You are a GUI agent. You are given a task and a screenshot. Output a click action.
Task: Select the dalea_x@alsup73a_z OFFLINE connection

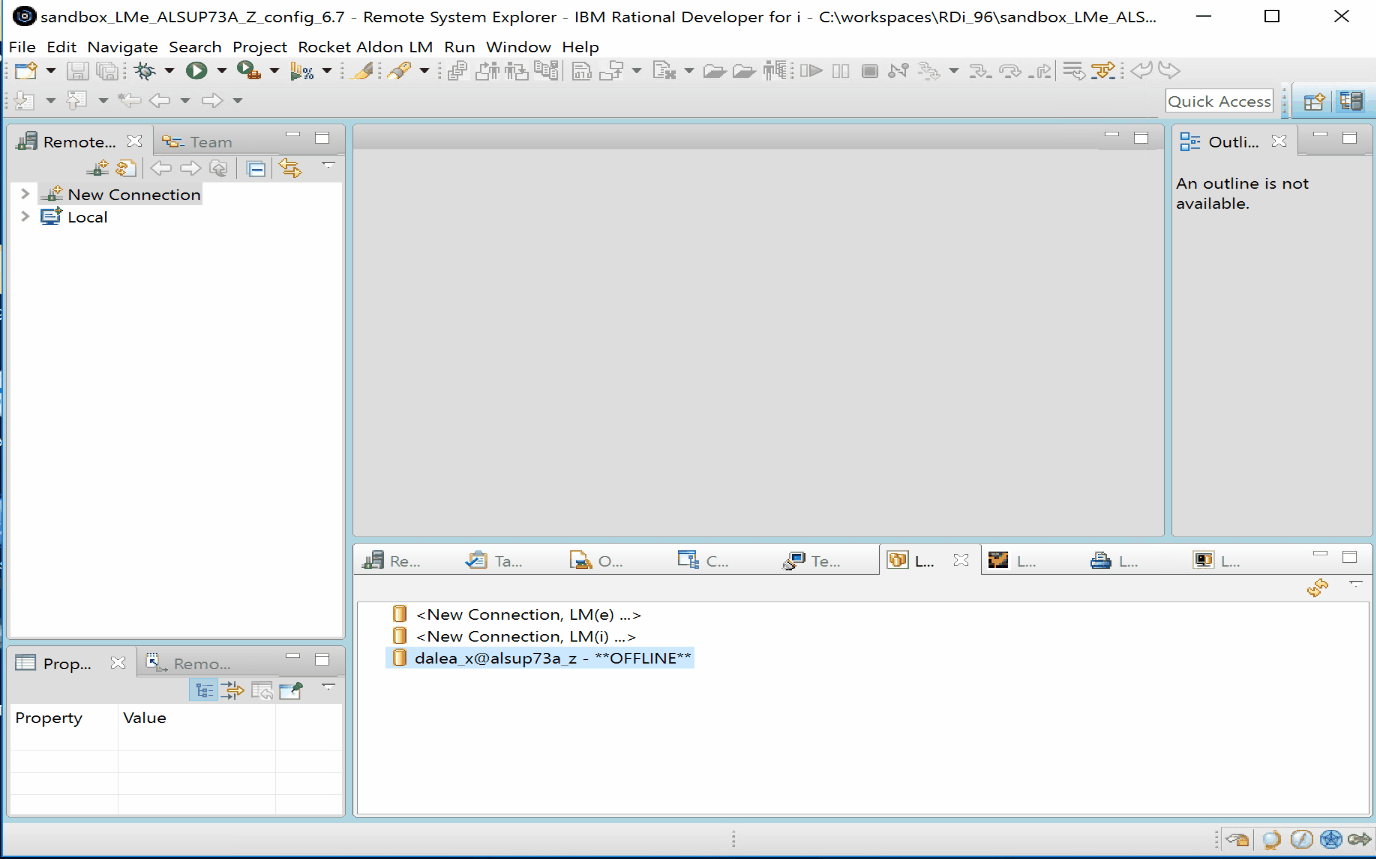tap(540, 658)
